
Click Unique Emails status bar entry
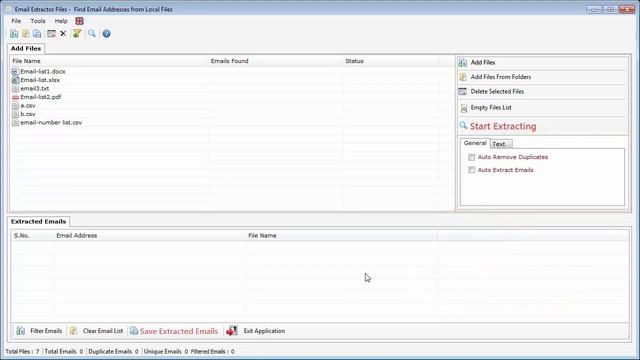[166, 351]
